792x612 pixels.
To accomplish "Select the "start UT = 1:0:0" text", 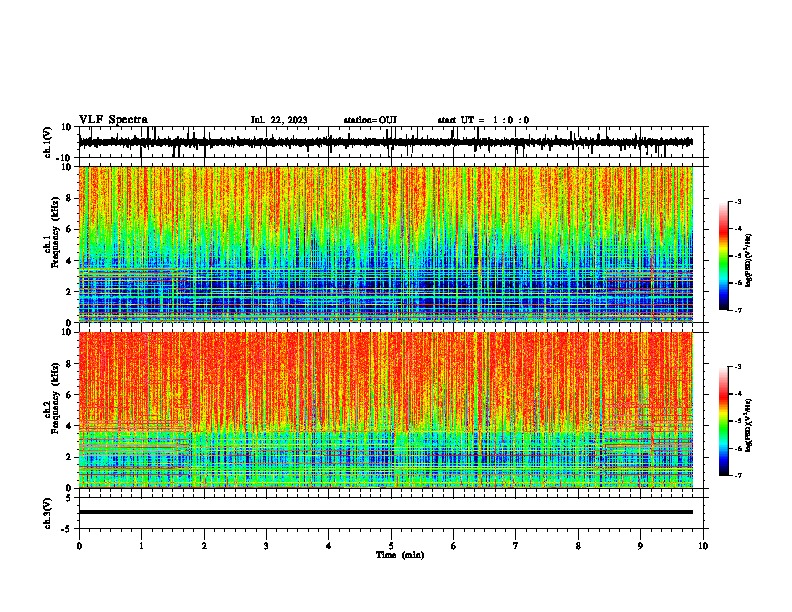I will point(483,120).
